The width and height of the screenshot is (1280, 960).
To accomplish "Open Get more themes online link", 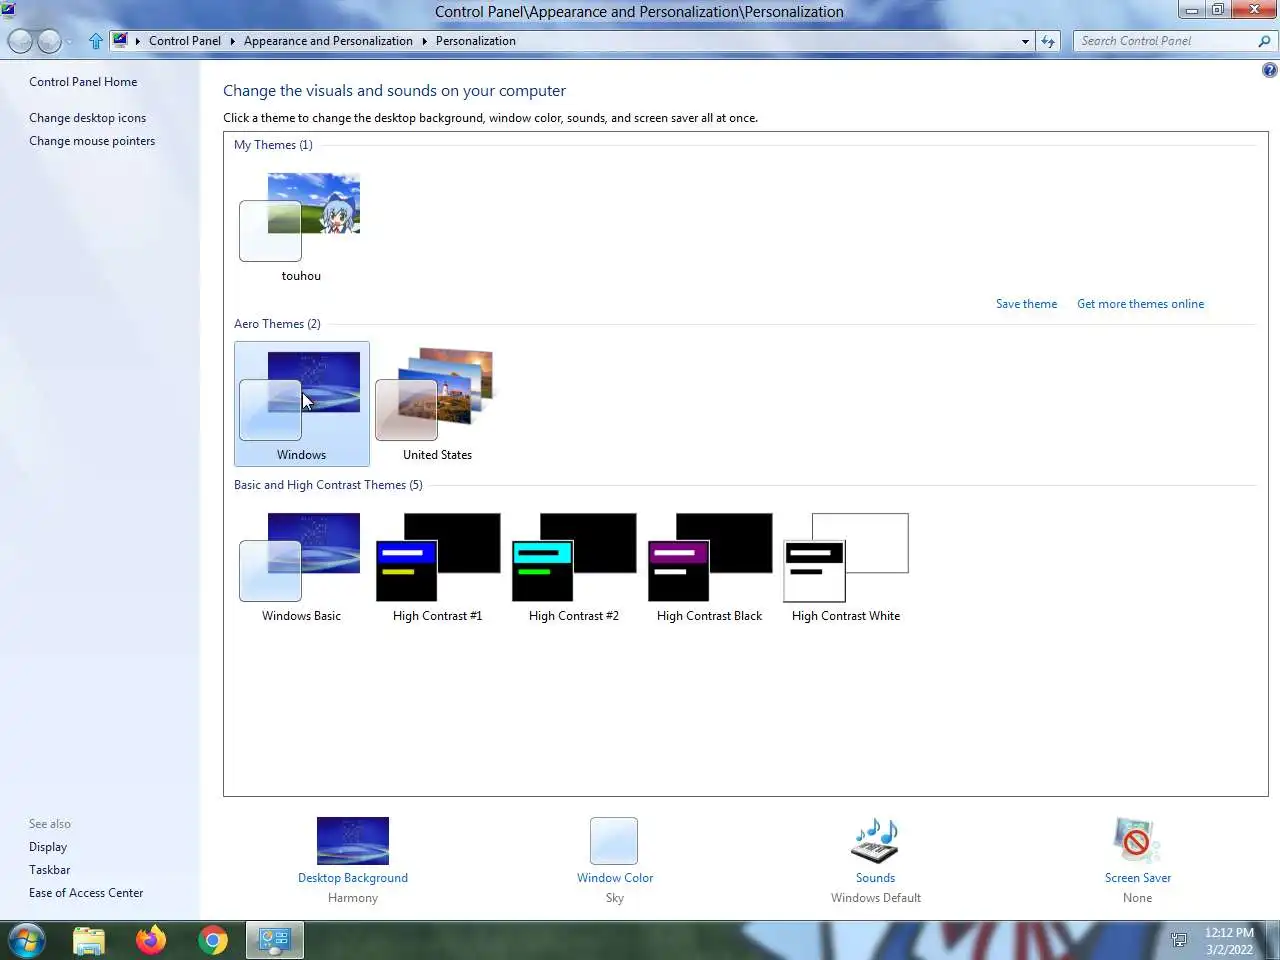I will click(1140, 304).
